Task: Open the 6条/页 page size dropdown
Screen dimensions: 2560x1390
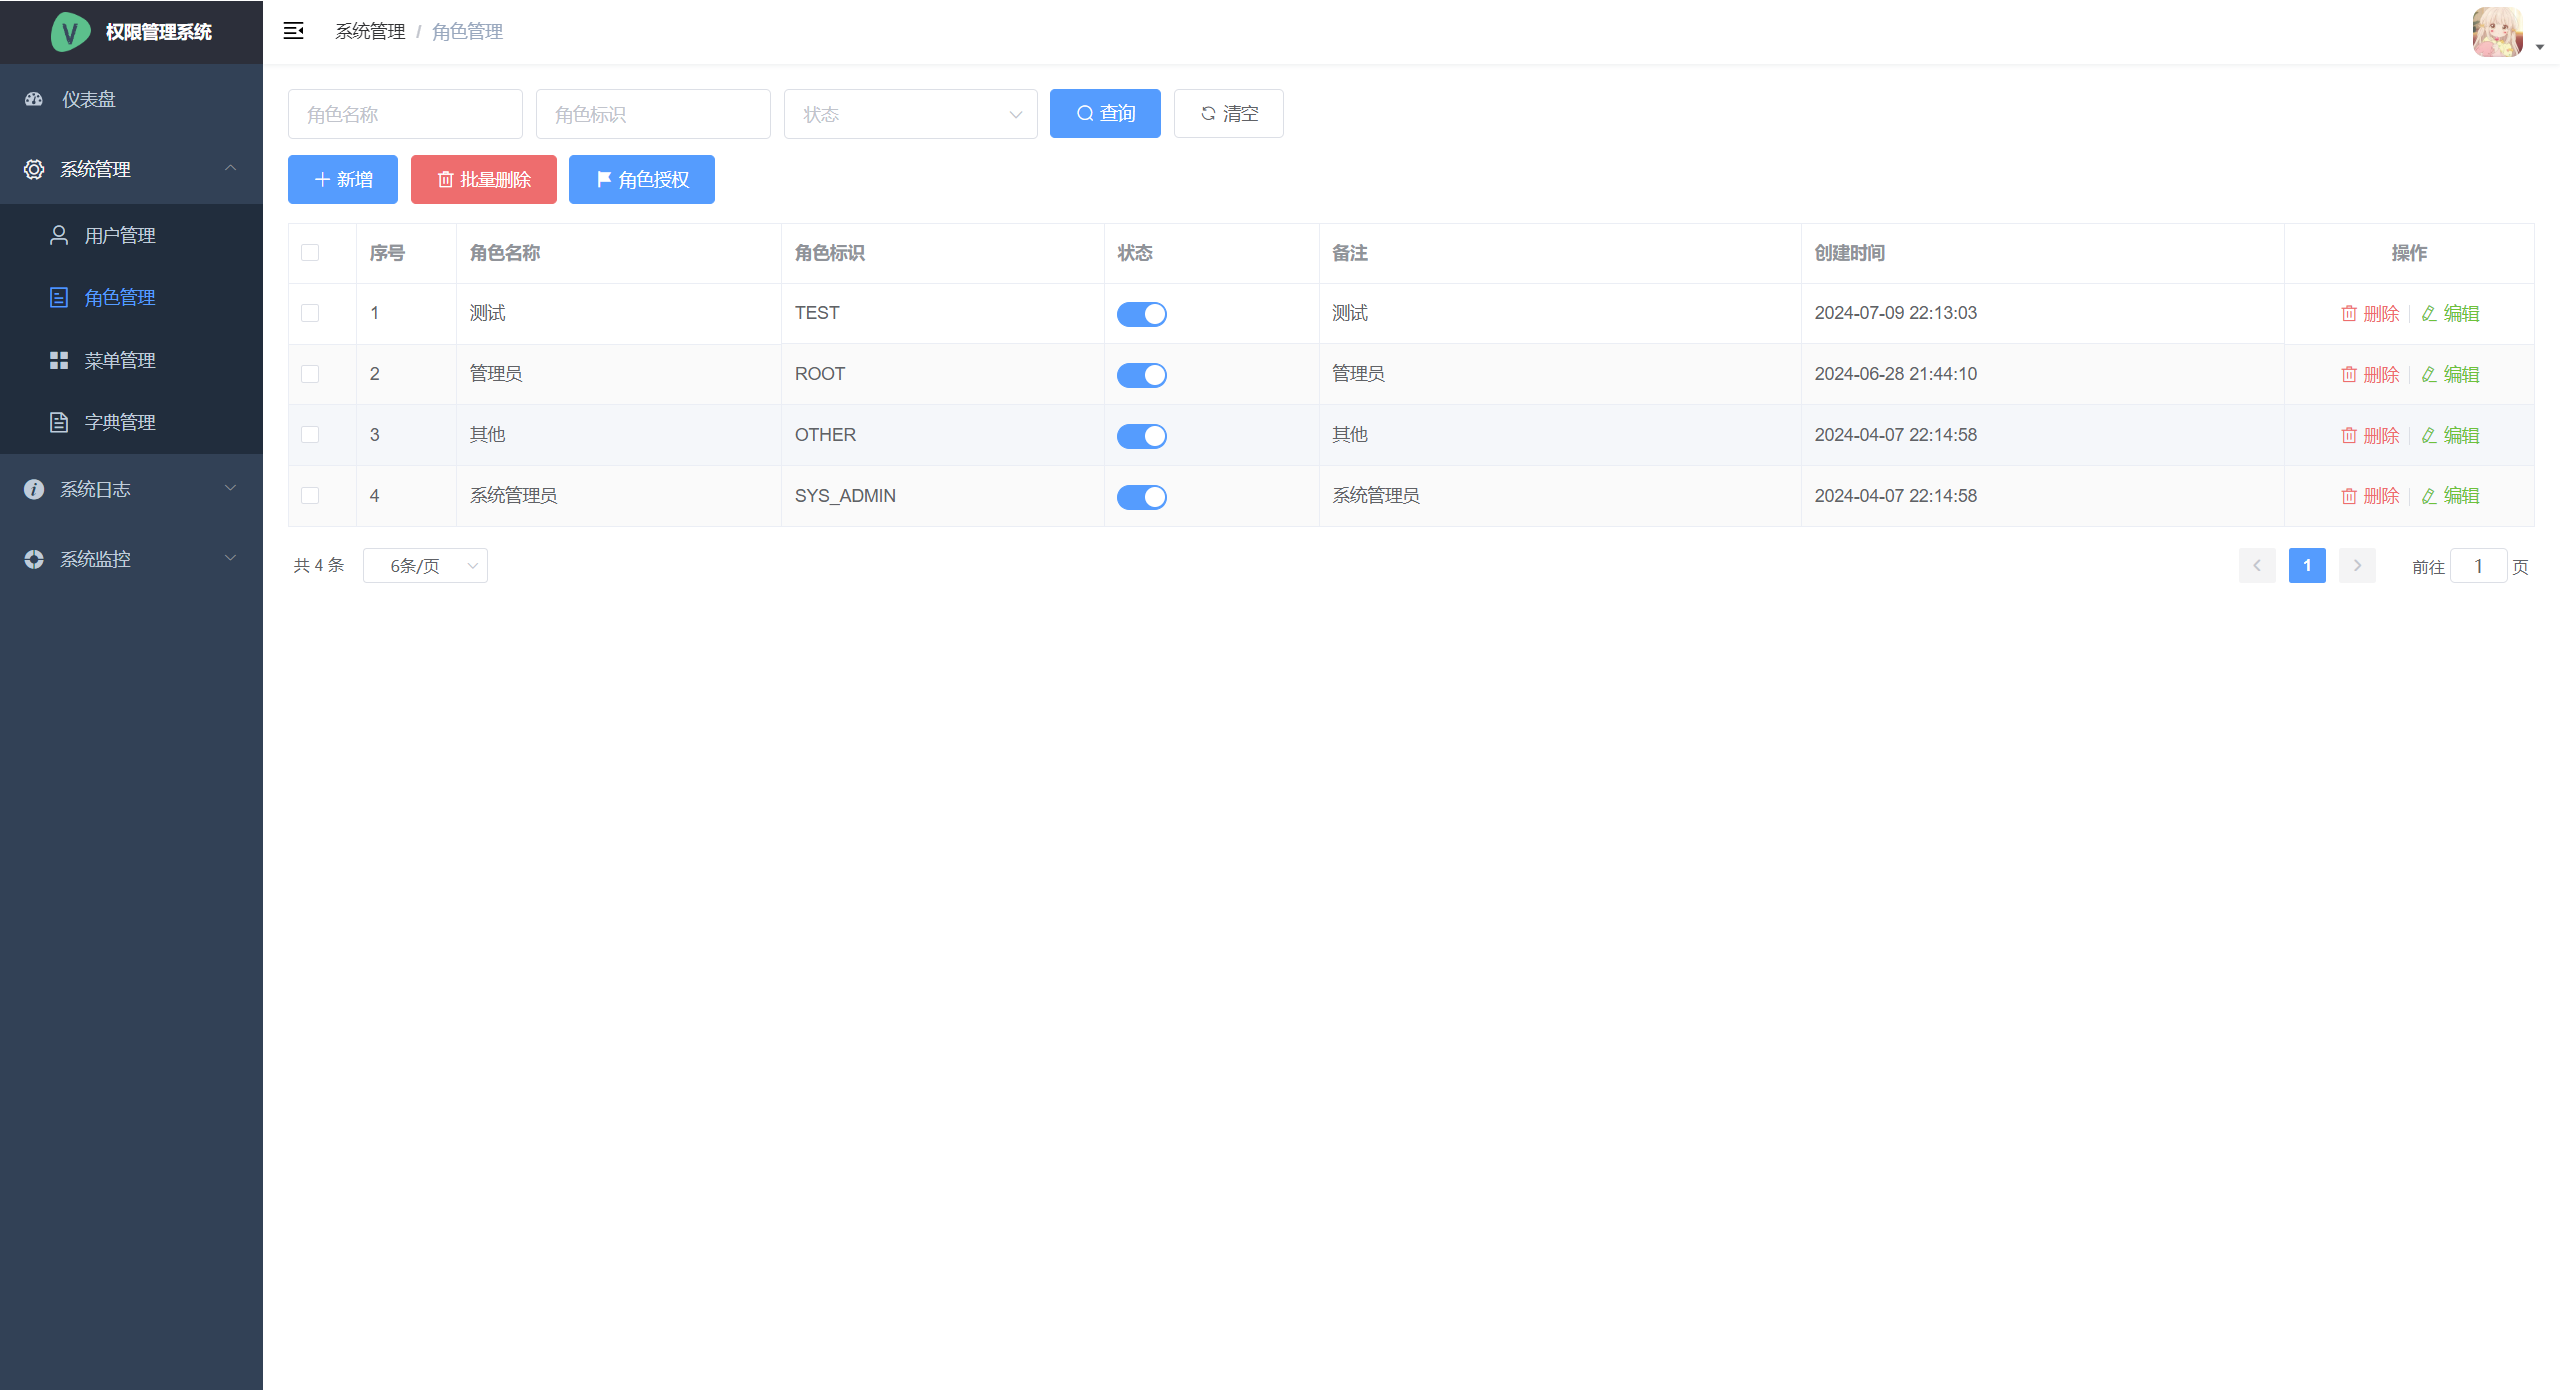Action: pos(425,566)
